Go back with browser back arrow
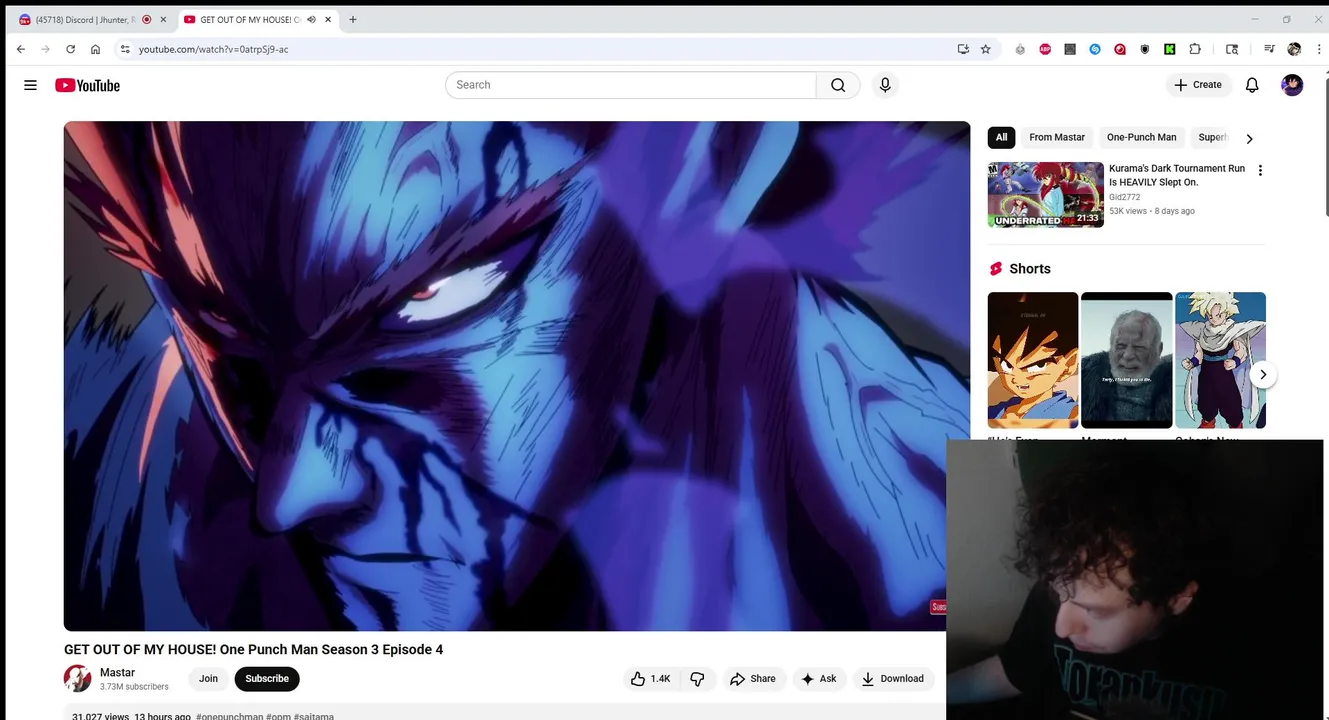The height and width of the screenshot is (720, 1329). point(21,49)
